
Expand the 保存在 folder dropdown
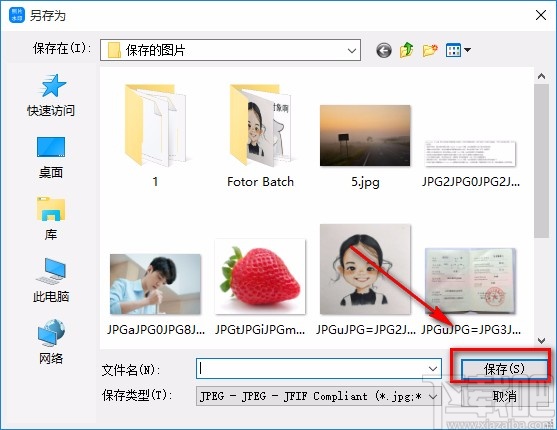231,50
